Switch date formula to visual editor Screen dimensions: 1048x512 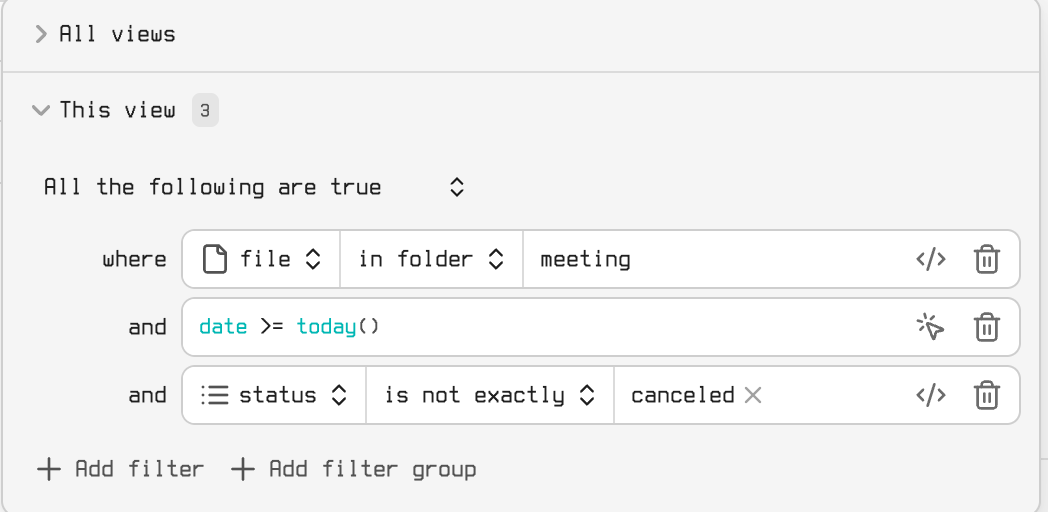point(930,327)
